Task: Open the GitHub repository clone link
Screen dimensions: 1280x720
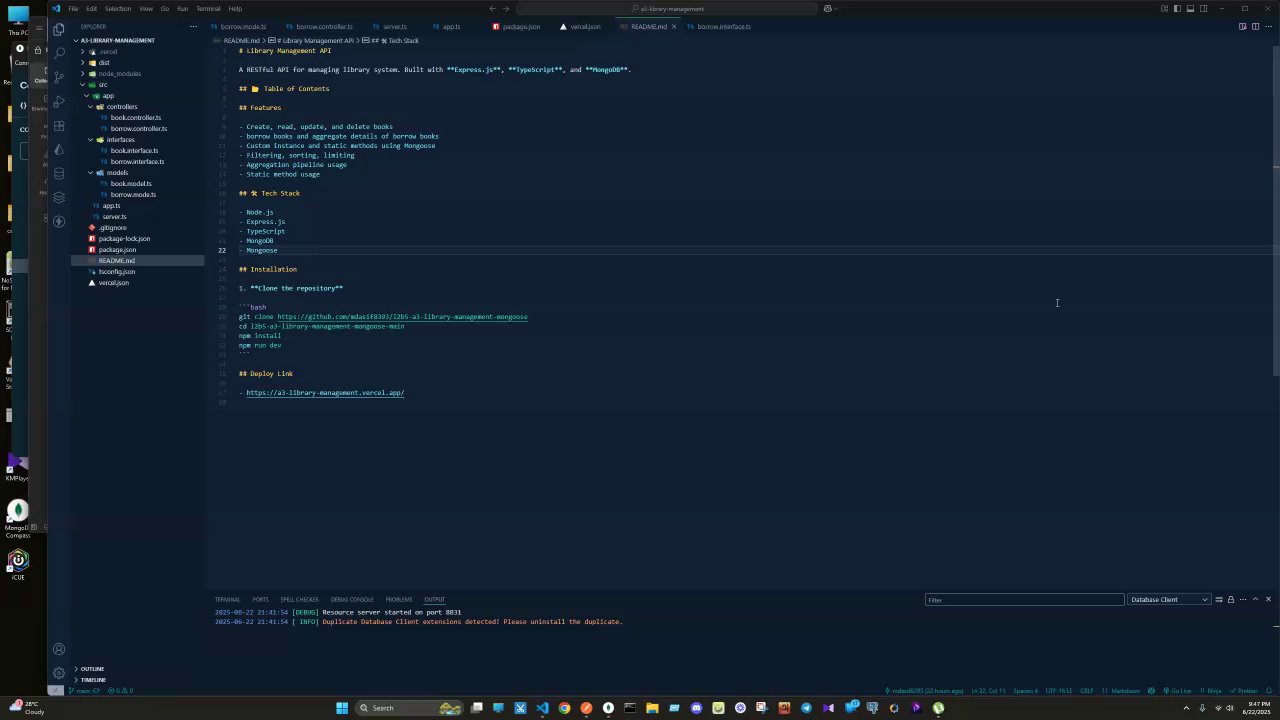Action: 402,317
